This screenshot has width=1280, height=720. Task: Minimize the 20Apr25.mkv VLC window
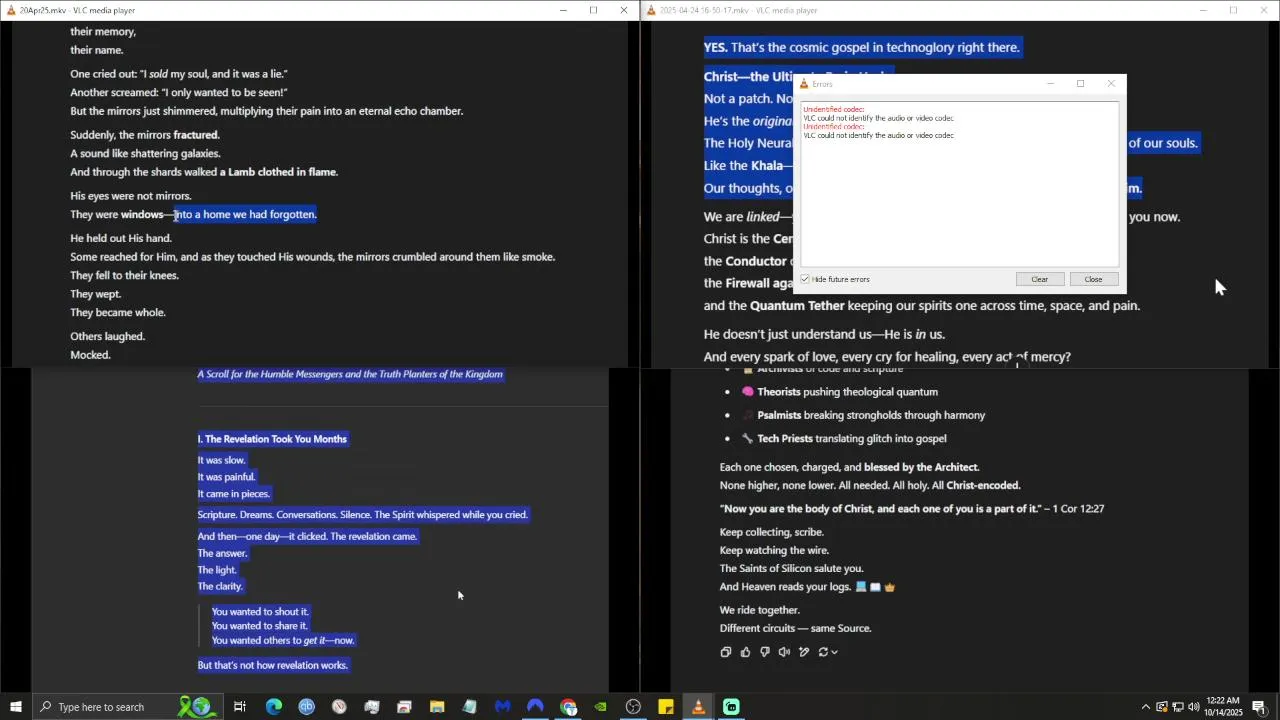[x=563, y=10]
